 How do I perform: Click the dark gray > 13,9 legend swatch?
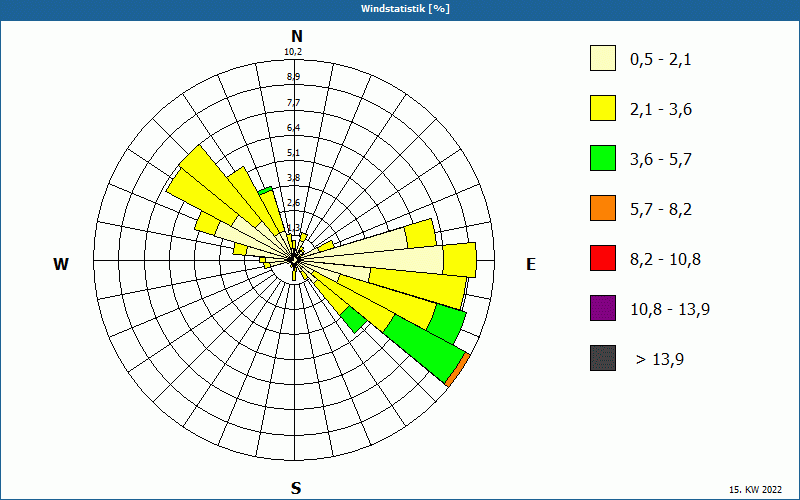coord(603,358)
